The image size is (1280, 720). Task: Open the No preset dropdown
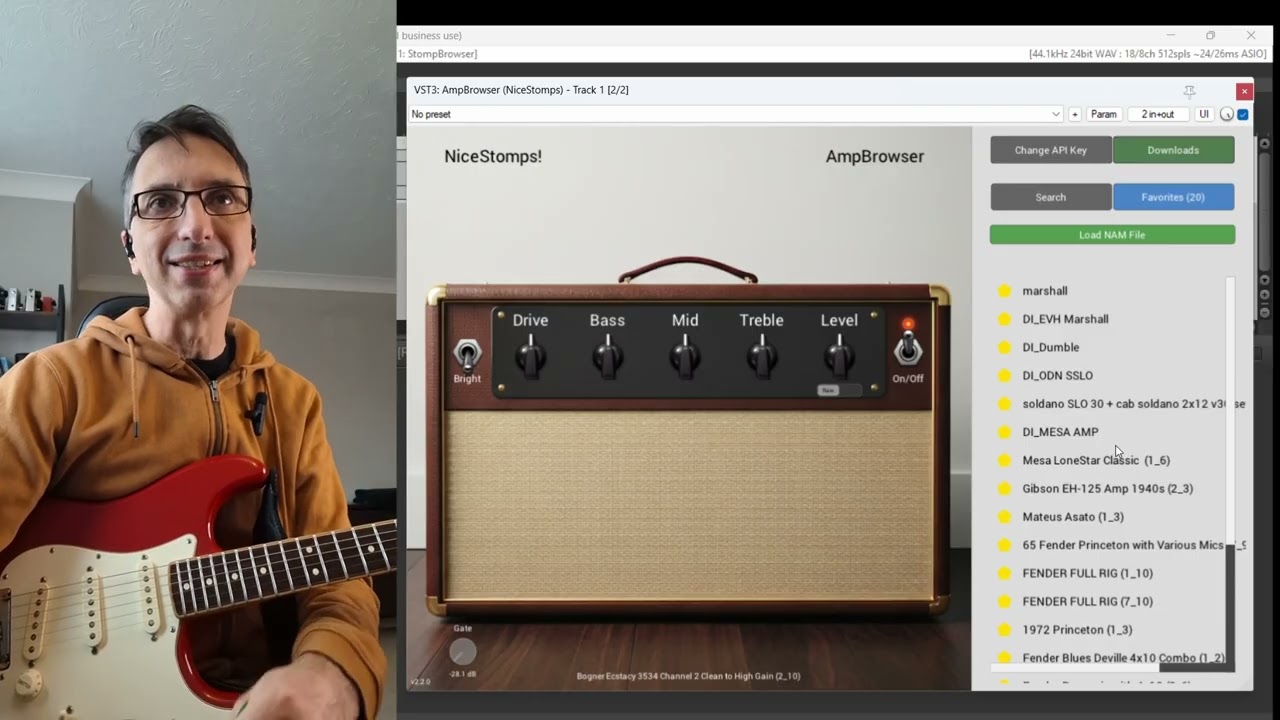coord(736,114)
